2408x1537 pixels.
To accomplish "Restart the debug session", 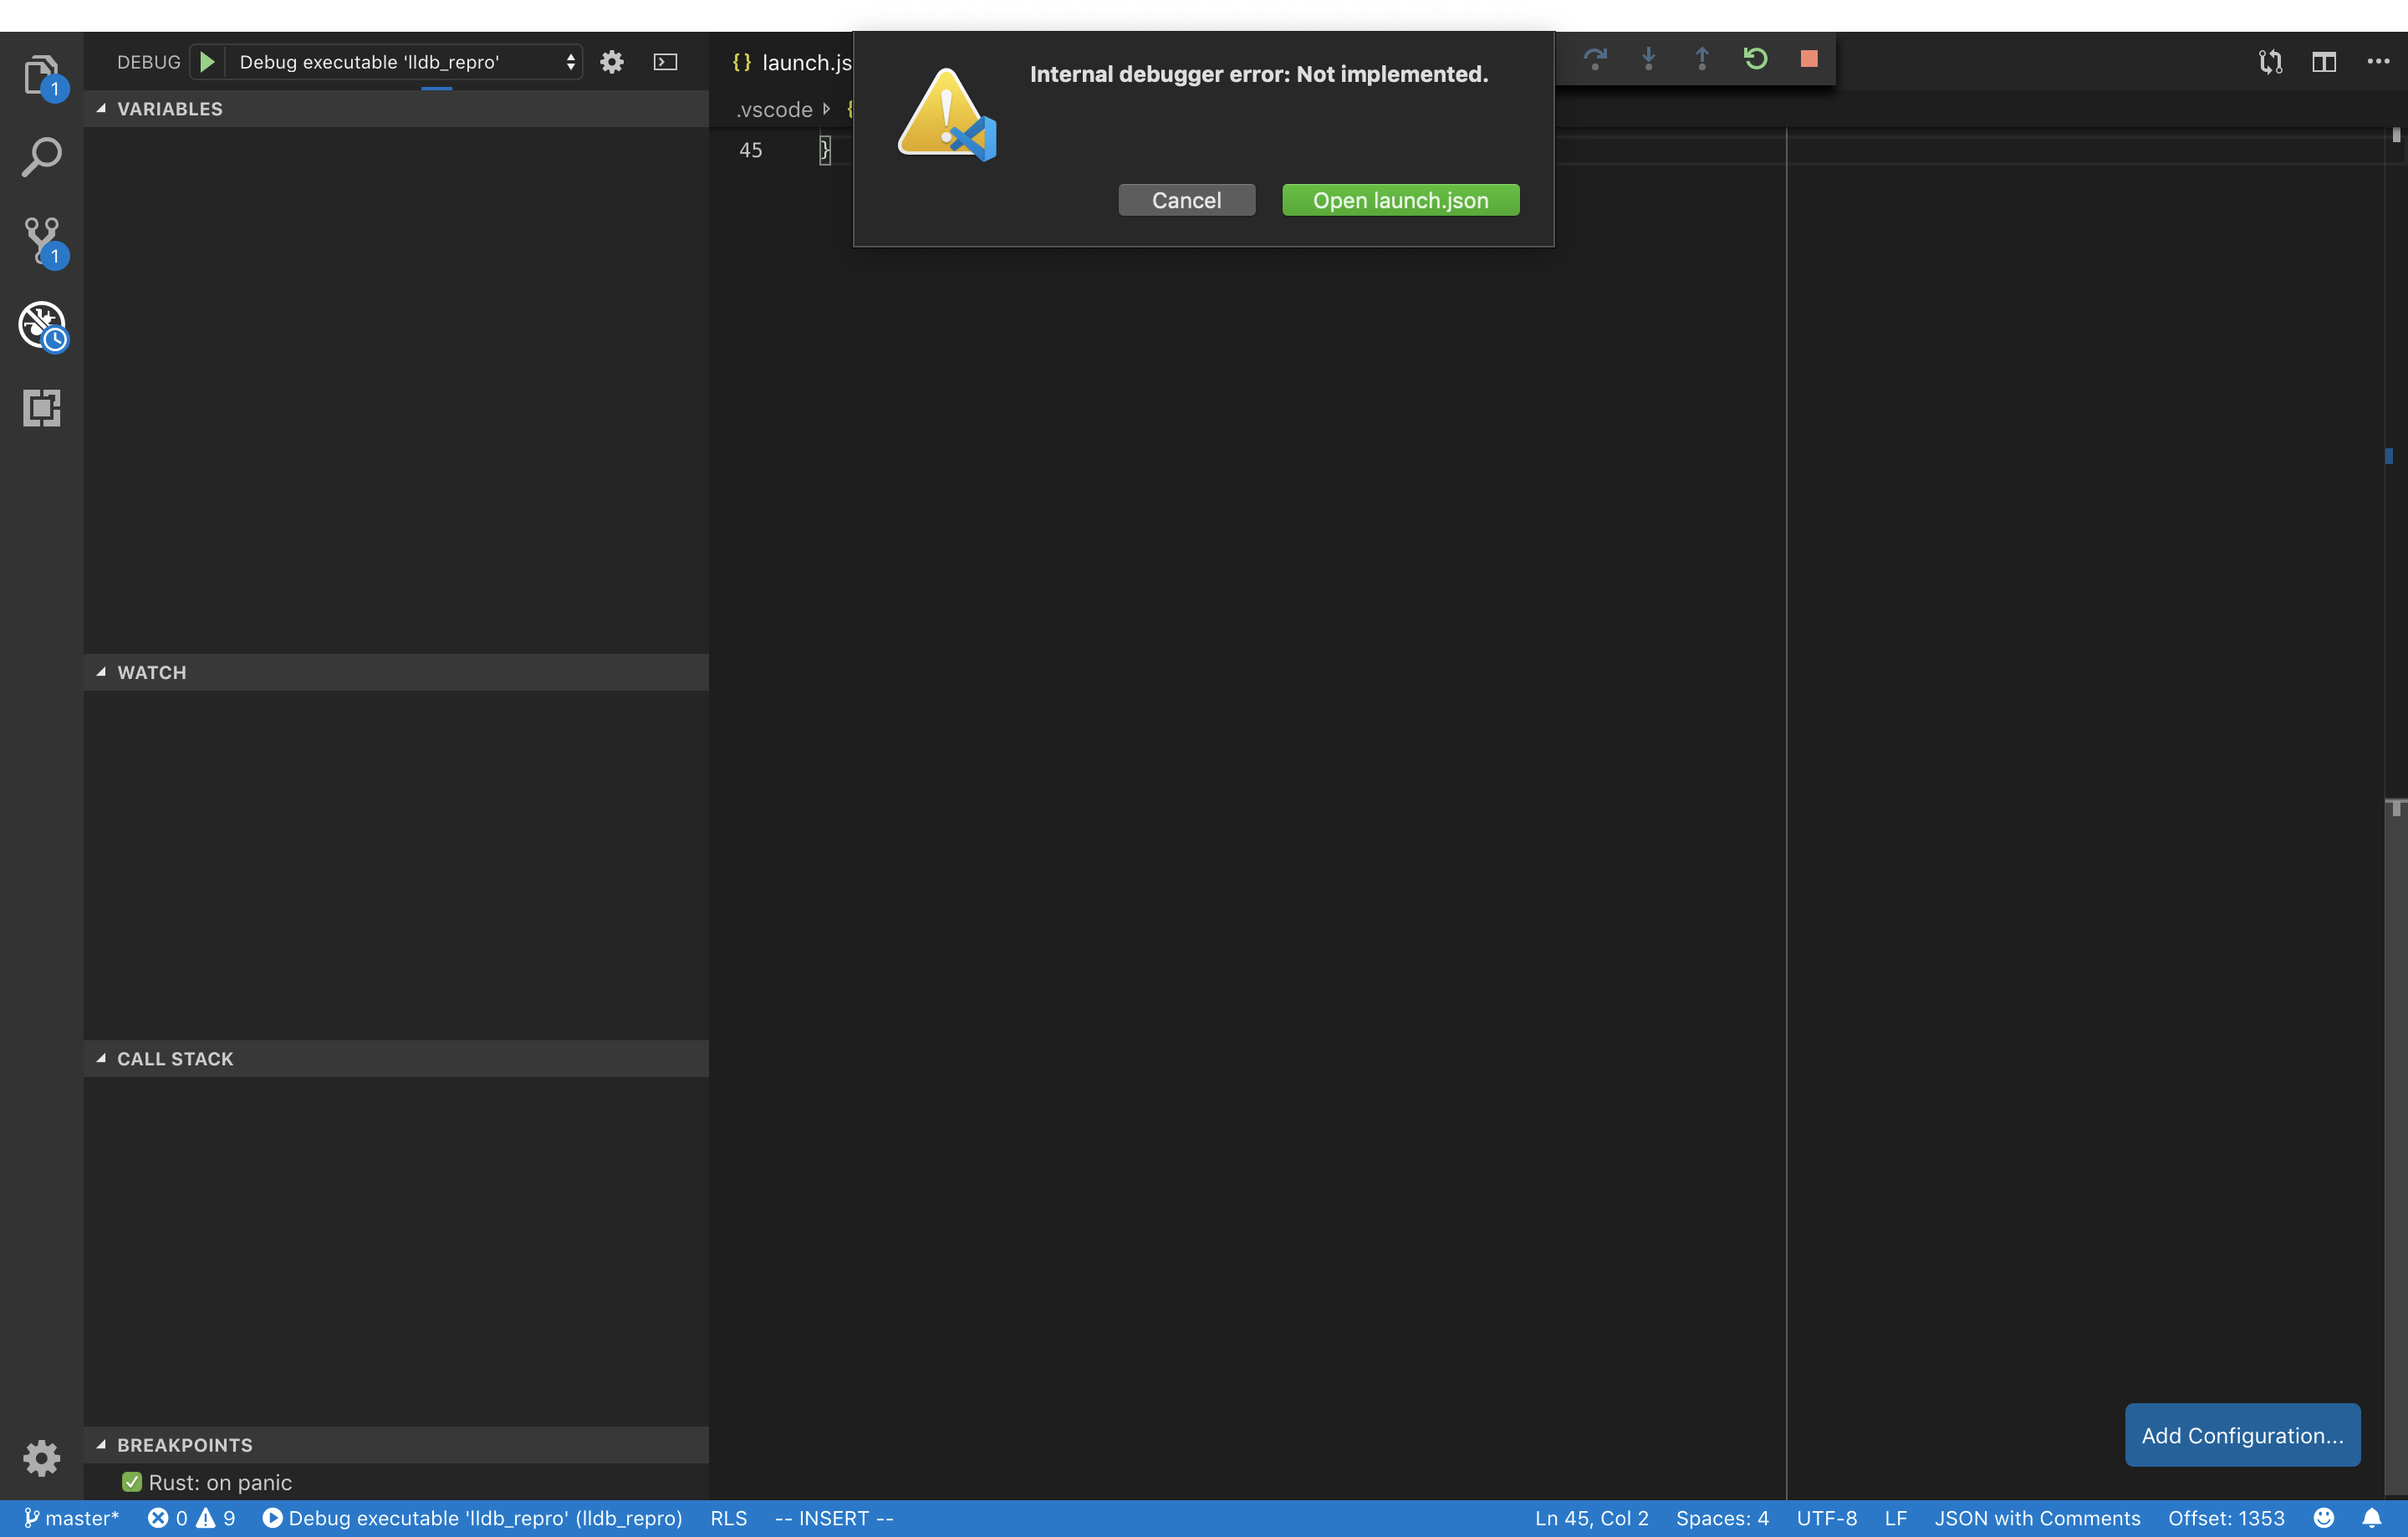I will 1754,59.
